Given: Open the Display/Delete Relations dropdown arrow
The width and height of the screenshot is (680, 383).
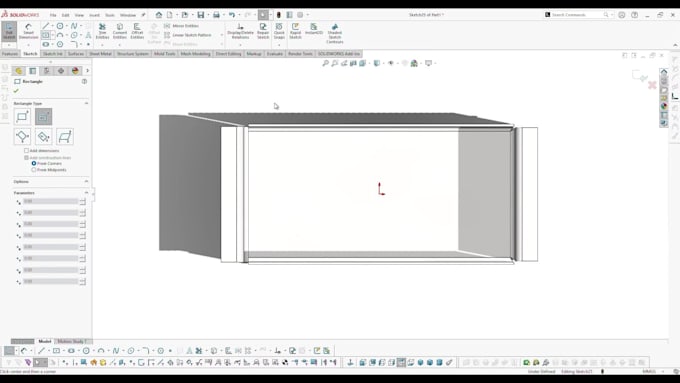Looking at the screenshot, I should click(240, 45).
